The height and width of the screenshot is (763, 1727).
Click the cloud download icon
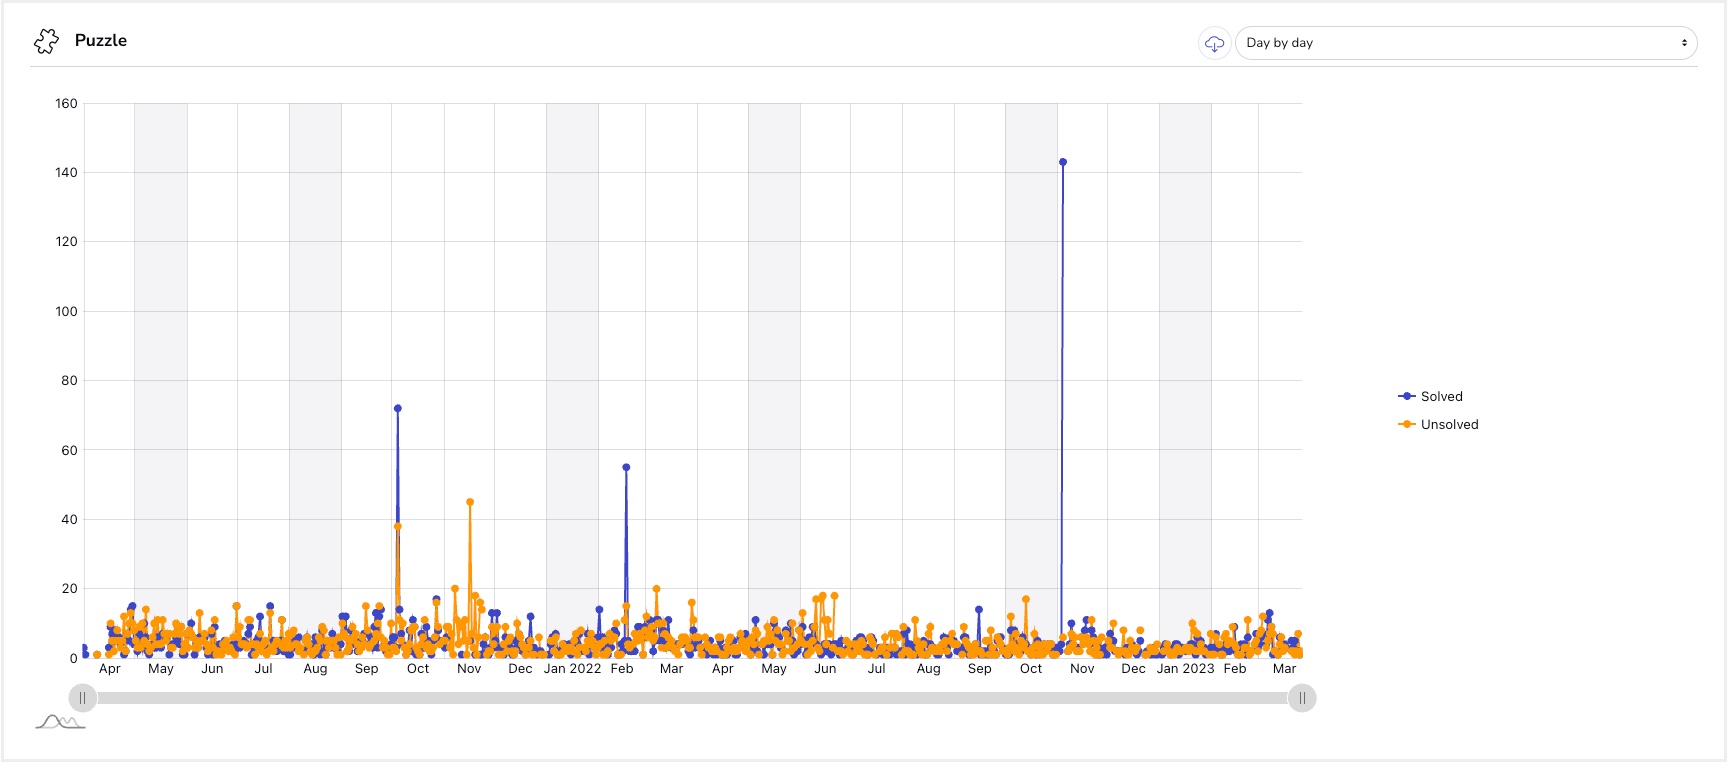coord(1214,43)
